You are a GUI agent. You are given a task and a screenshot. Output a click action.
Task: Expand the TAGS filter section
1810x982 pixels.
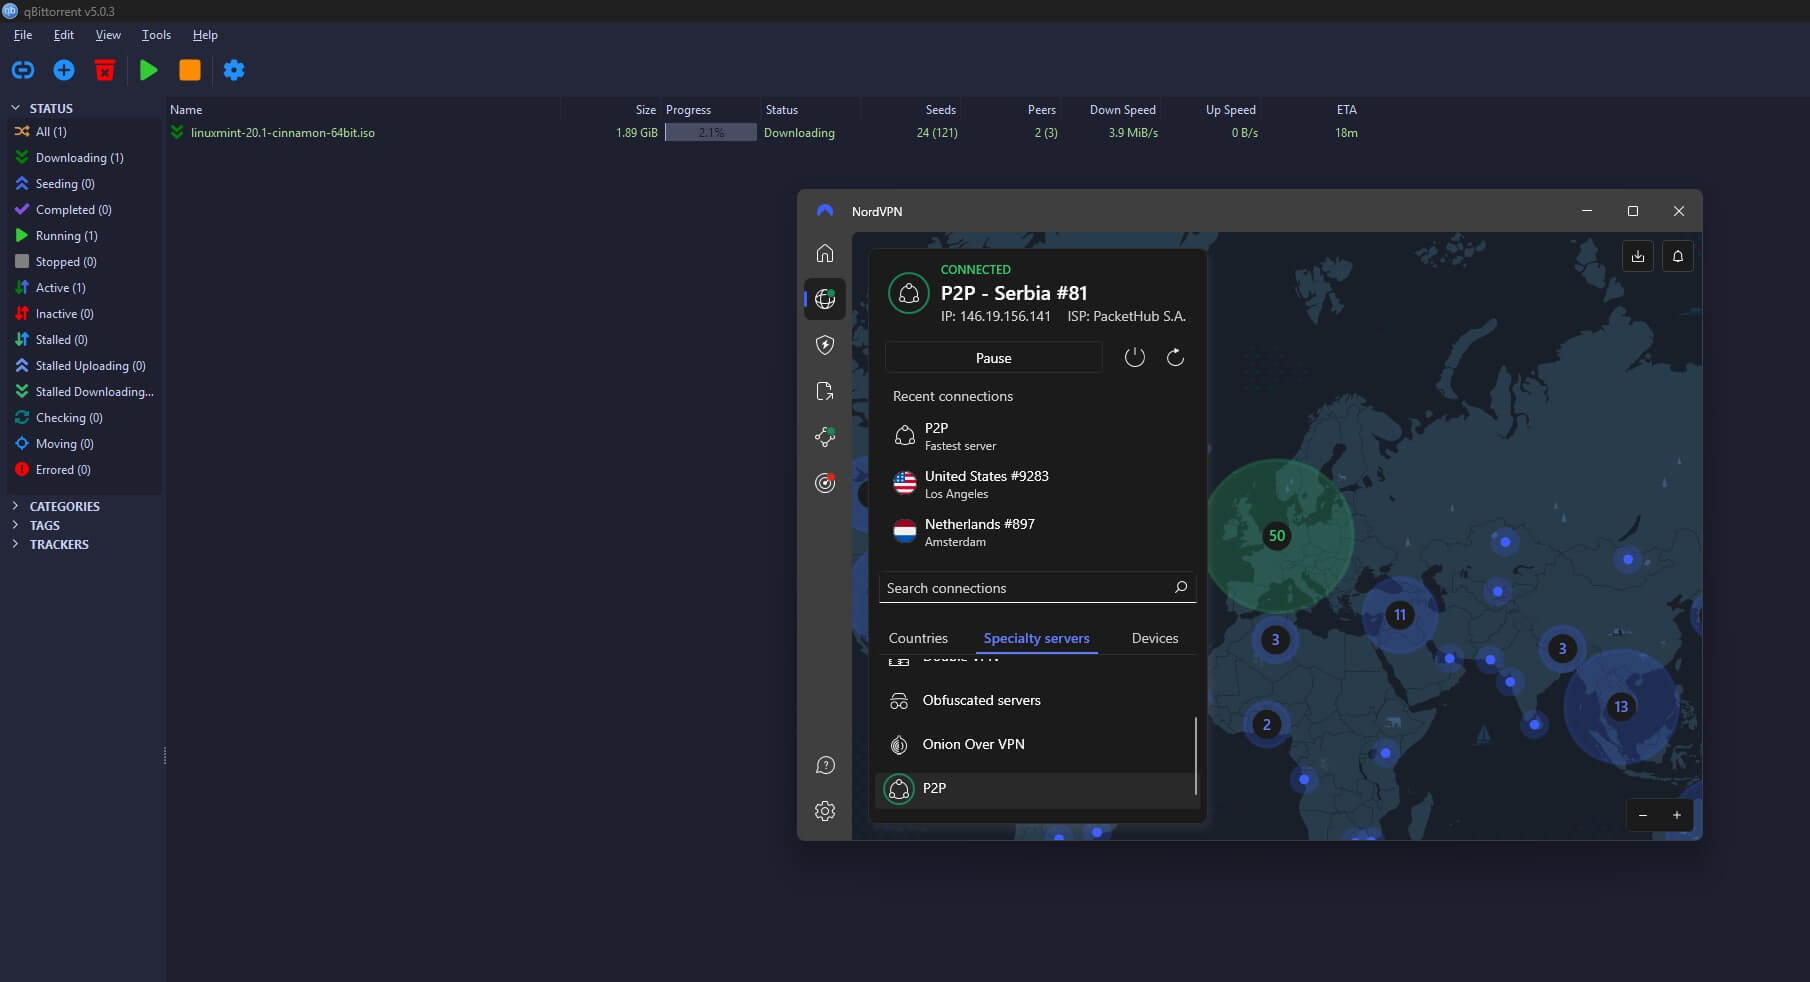point(15,525)
